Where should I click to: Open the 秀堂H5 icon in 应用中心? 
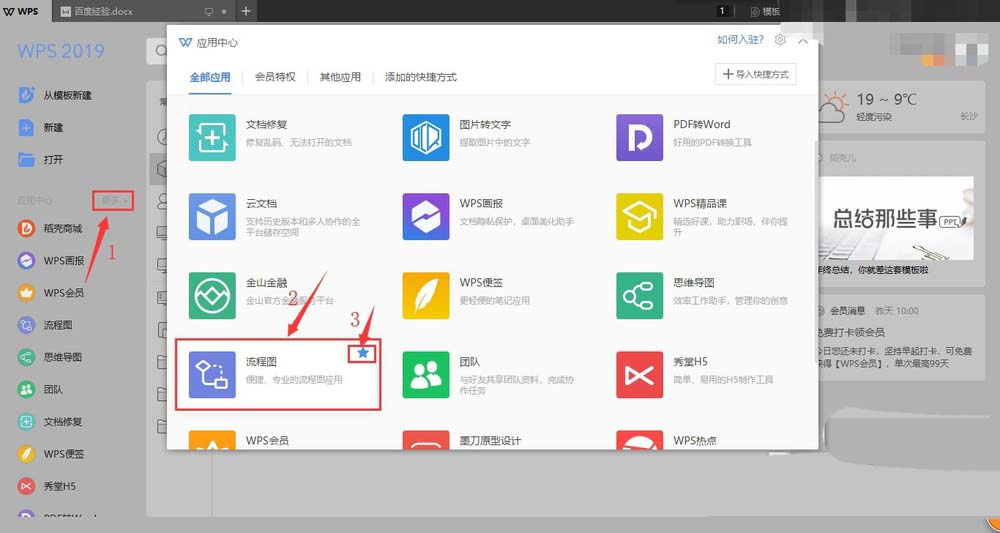click(640, 375)
